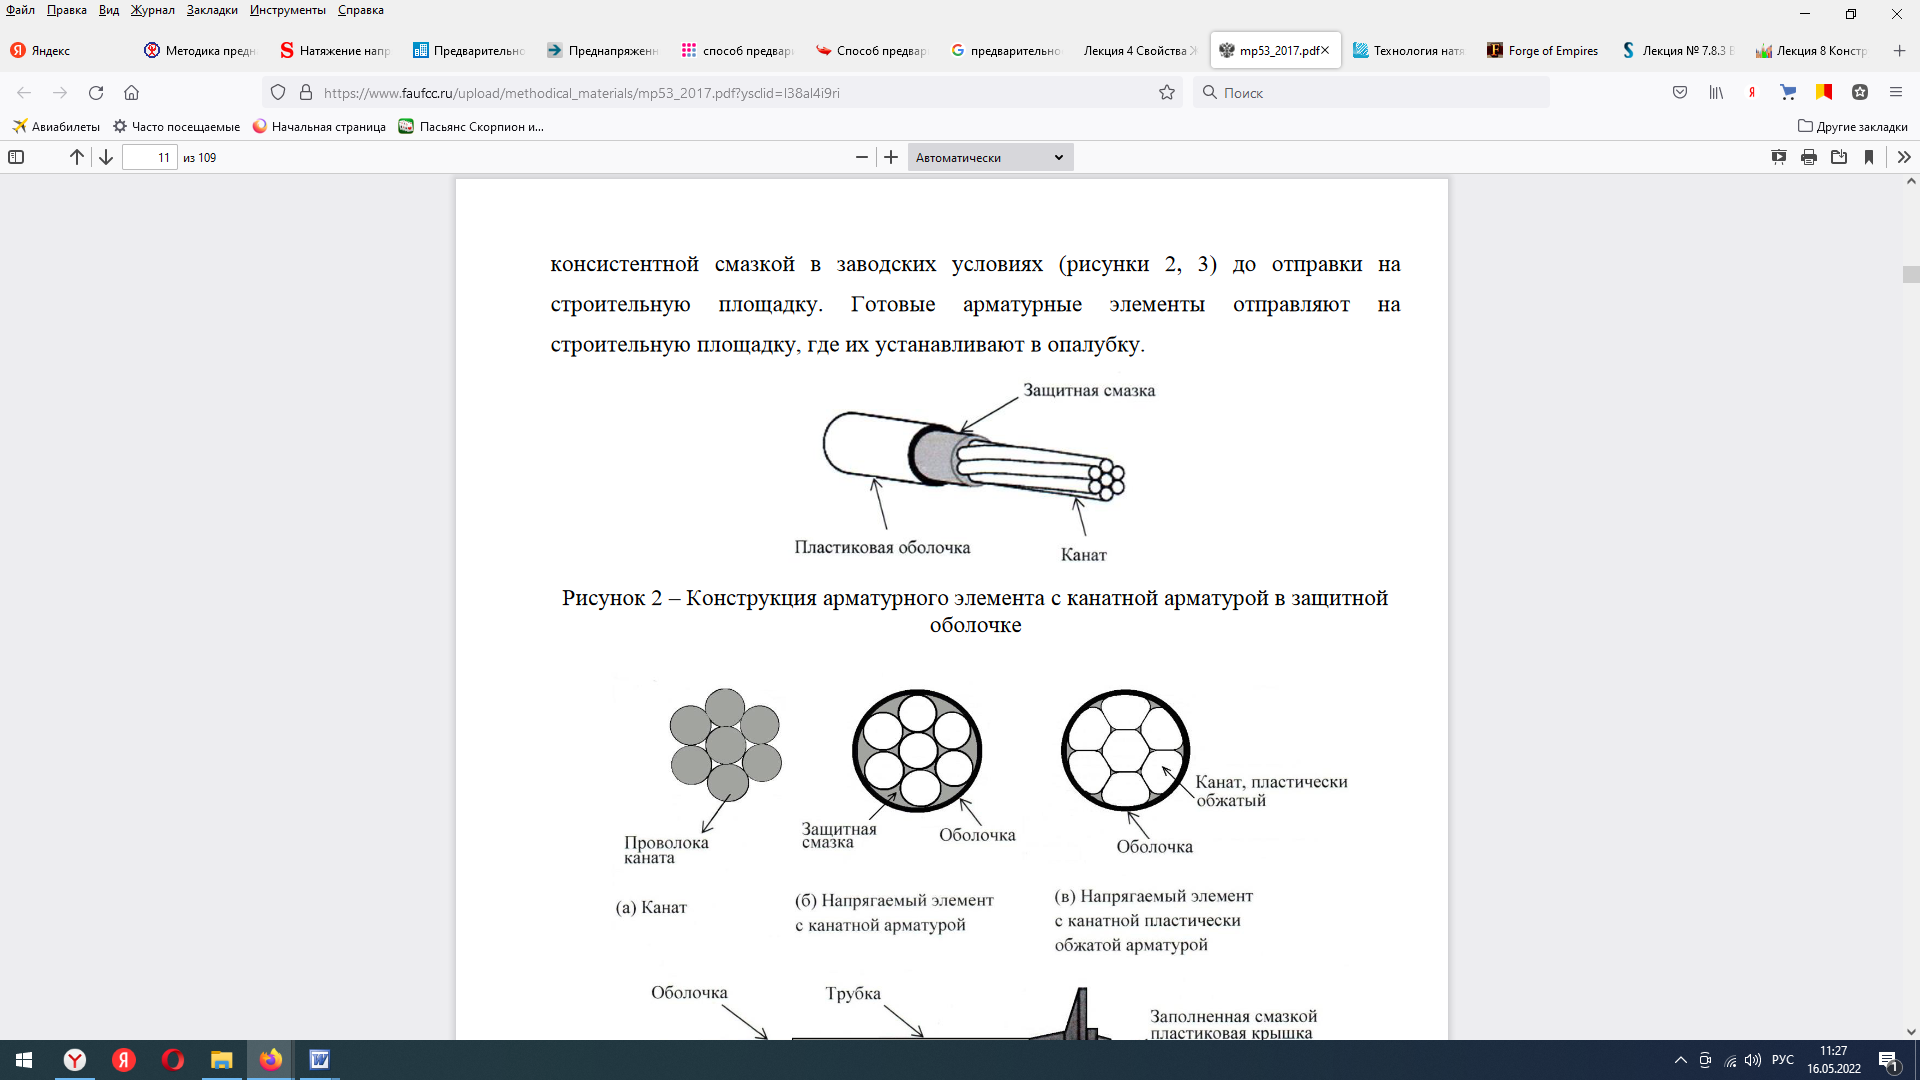This screenshot has width=1920, height=1080.
Task: Open the Yandex extension icon in toolbar
Action: (1752, 93)
